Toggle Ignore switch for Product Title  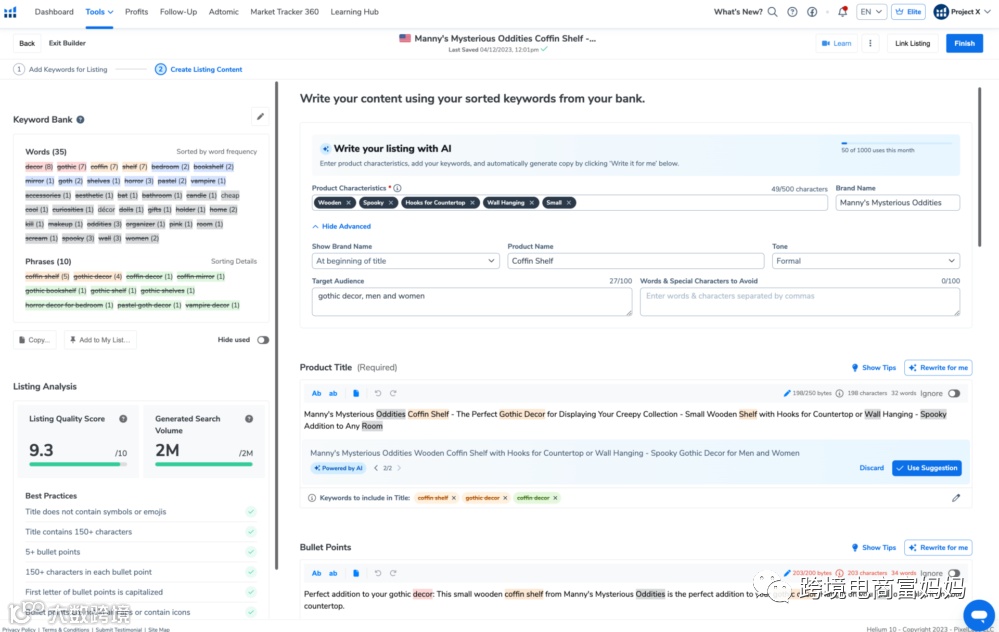[954, 393]
